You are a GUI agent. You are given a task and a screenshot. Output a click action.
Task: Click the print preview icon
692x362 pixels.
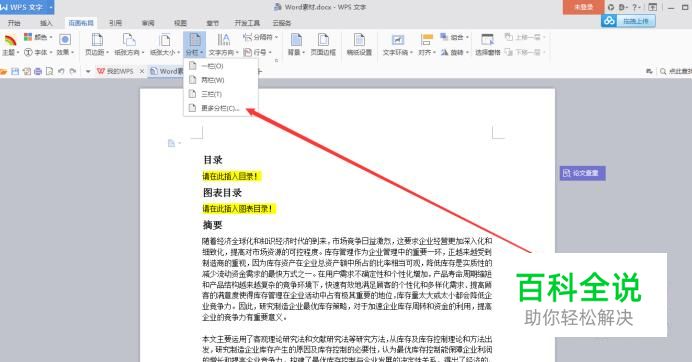point(49,71)
